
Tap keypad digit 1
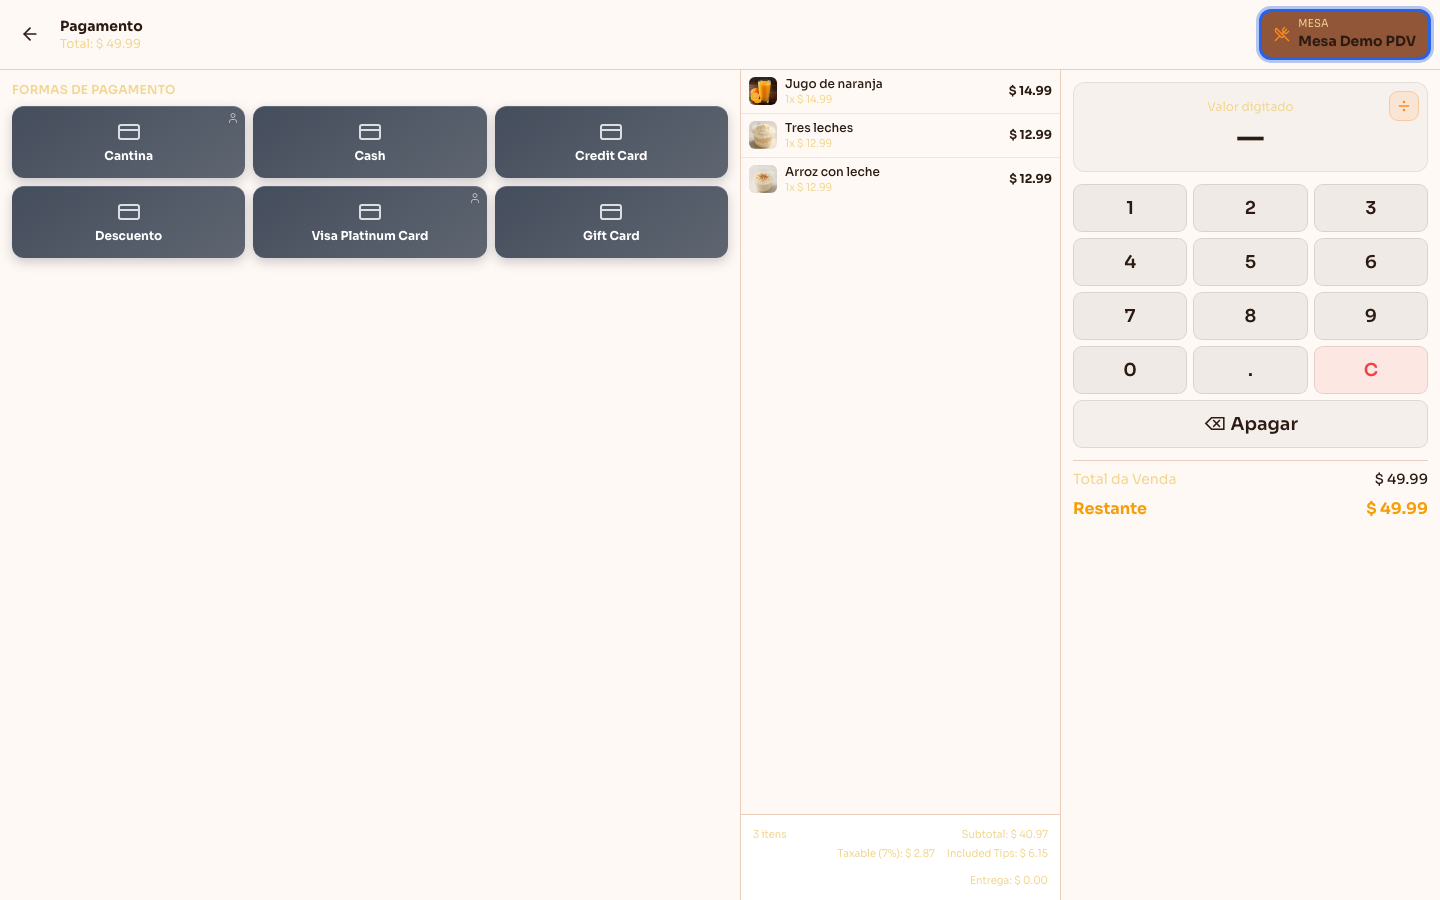coord(1130,208)
